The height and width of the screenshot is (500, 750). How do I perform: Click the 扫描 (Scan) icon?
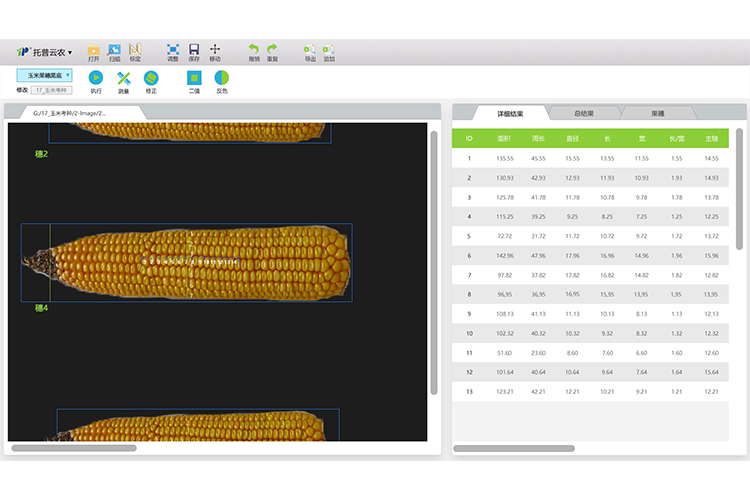[114, 50]
